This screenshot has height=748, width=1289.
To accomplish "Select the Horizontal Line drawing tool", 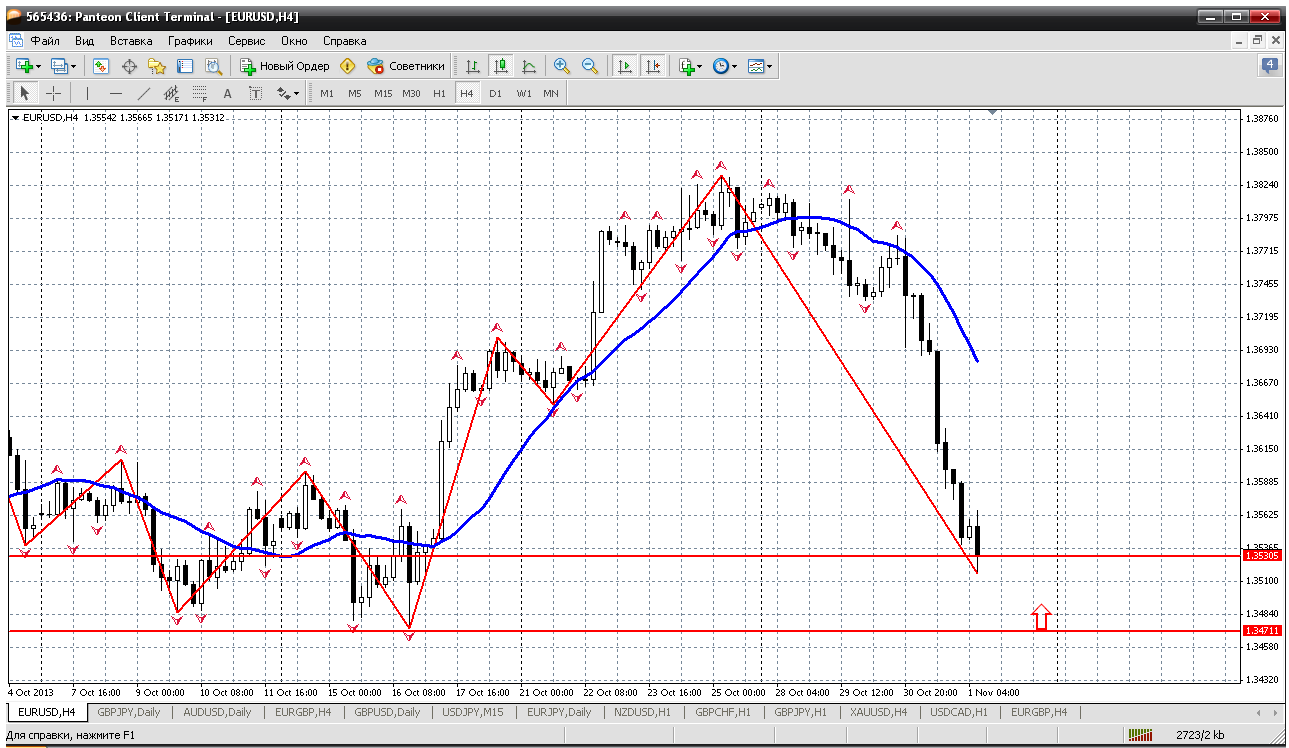I will click(115, 93).
